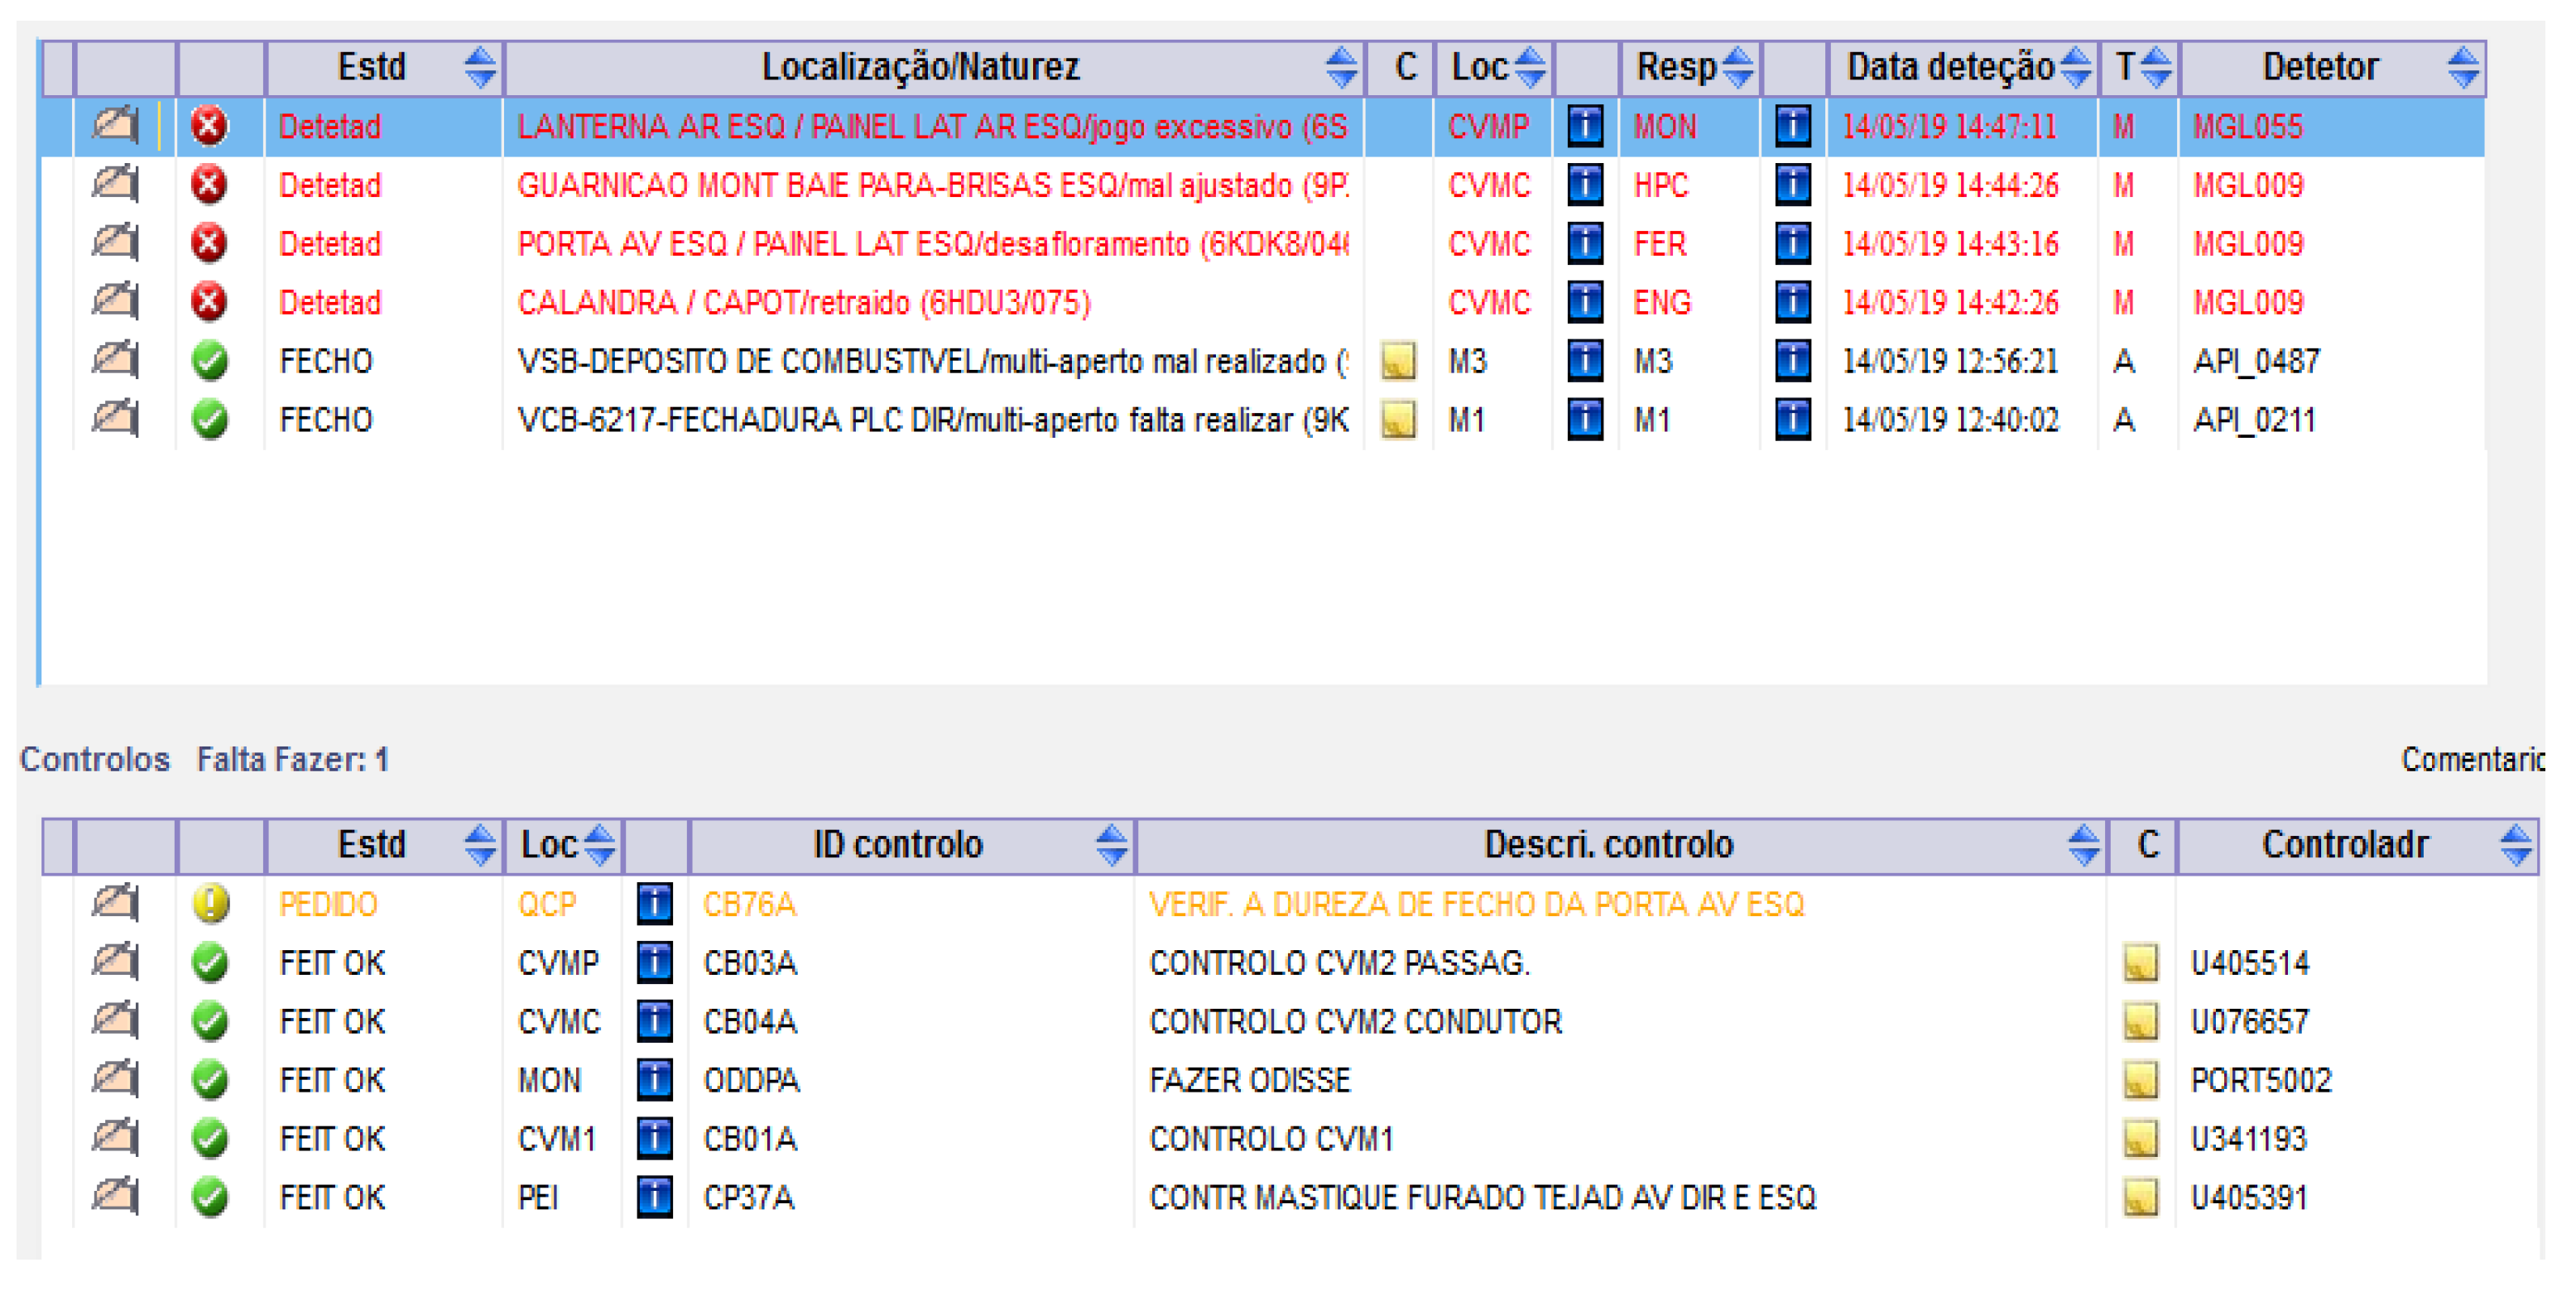This screenshot has height=1296, width=2576.
Task: Open blue info icon for control CB04A
Action: point(654,1021)
